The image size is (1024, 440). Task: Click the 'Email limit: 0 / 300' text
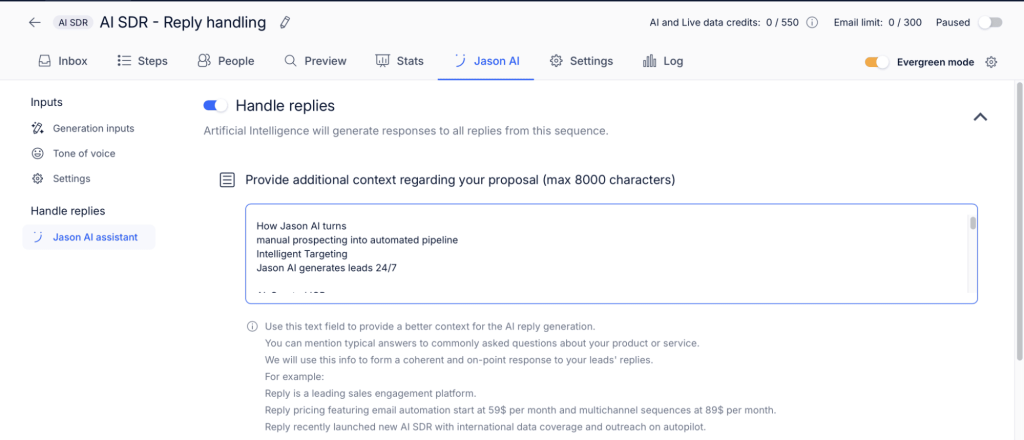click(878, 22)
